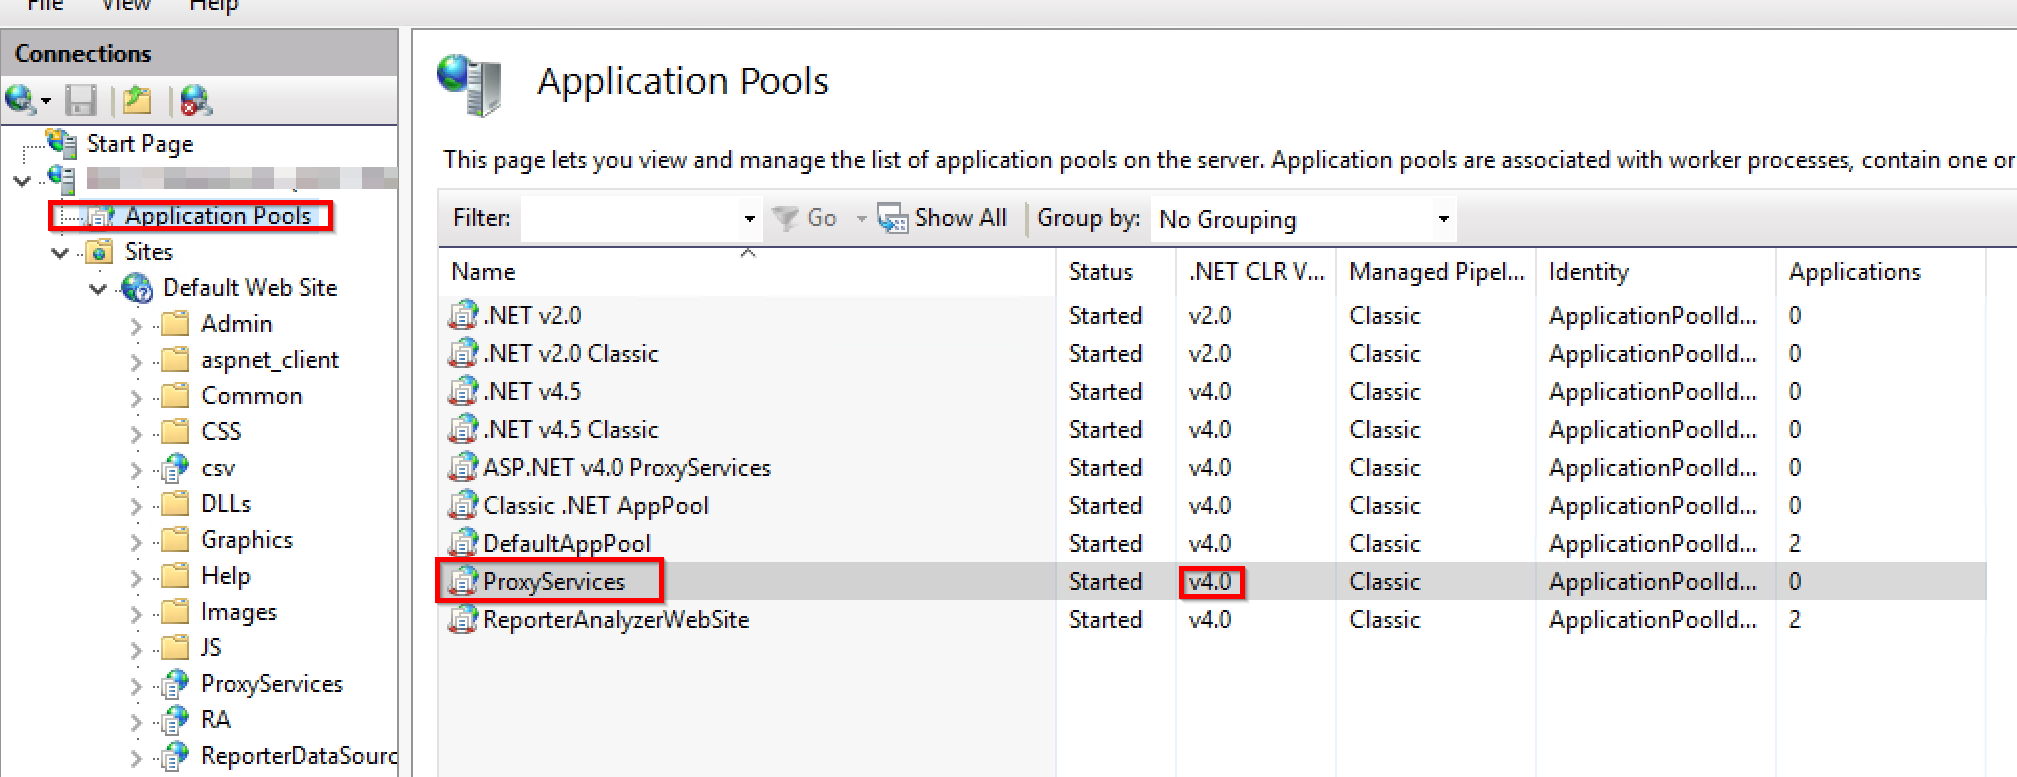
Task: Open the Help menu
Action: (x=214, y=6)
